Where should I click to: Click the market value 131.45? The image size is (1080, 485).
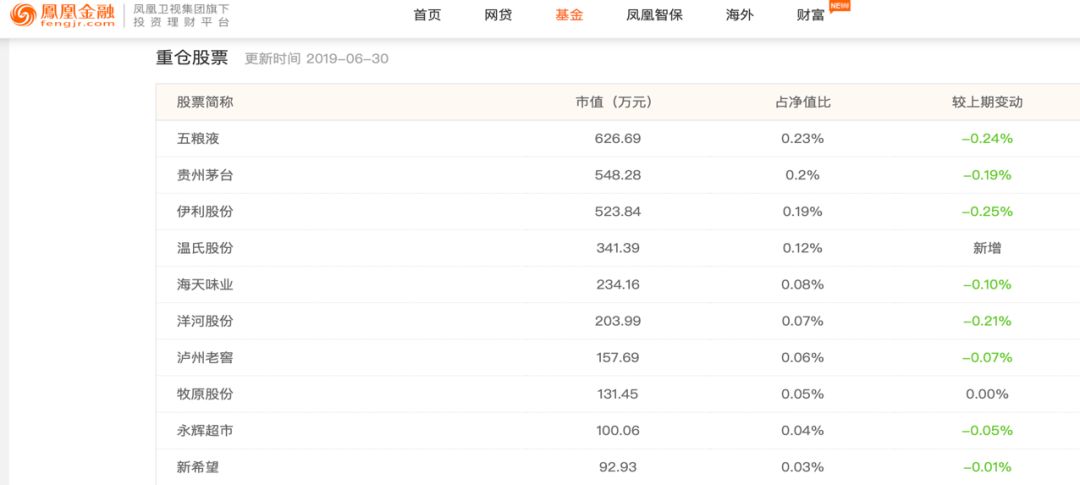pyautogui.click(x=618, y=394)
